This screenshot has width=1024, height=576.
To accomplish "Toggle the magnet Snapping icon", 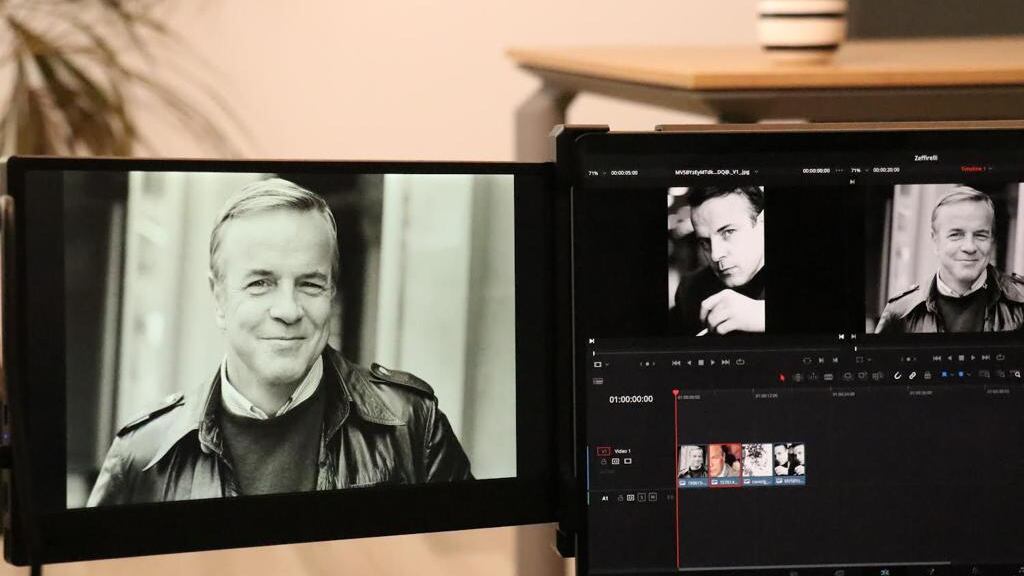I will (897, 376).
